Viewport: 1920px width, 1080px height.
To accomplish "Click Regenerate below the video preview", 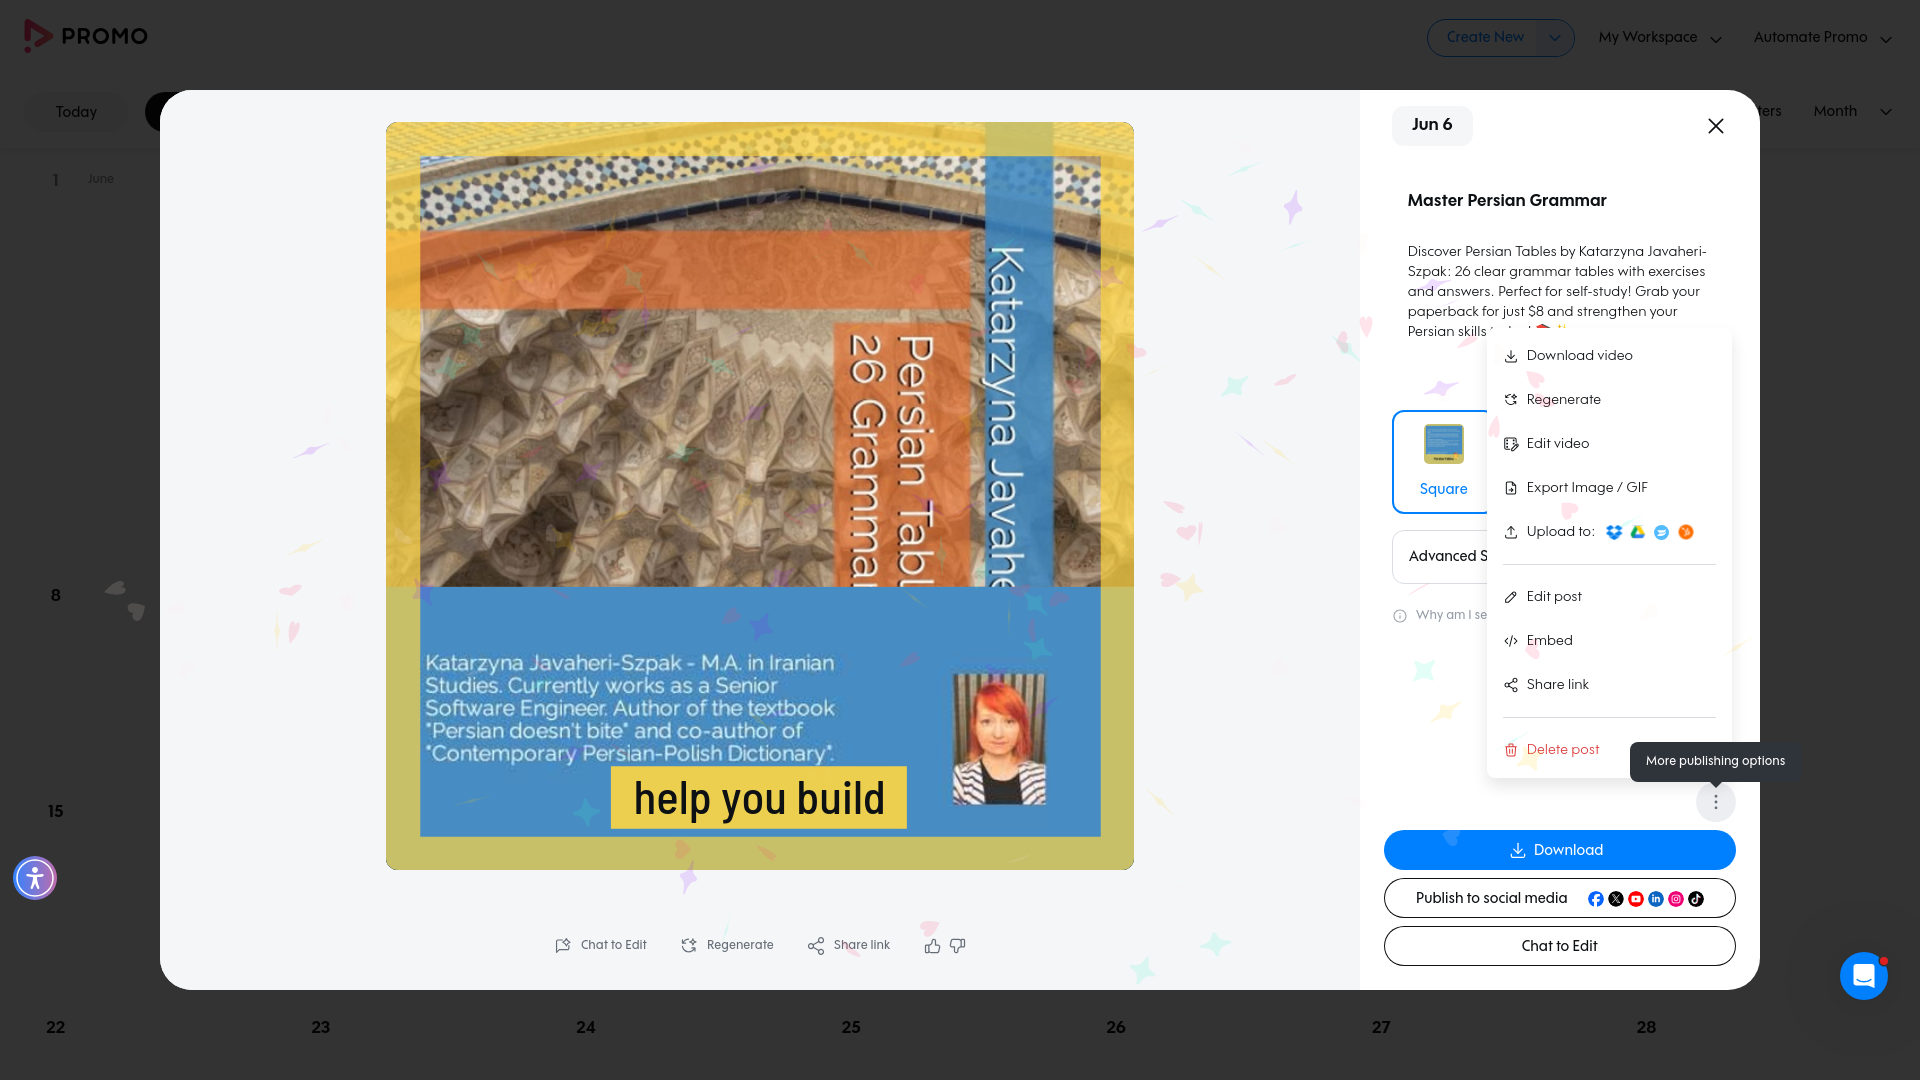I will coord(727,945).
